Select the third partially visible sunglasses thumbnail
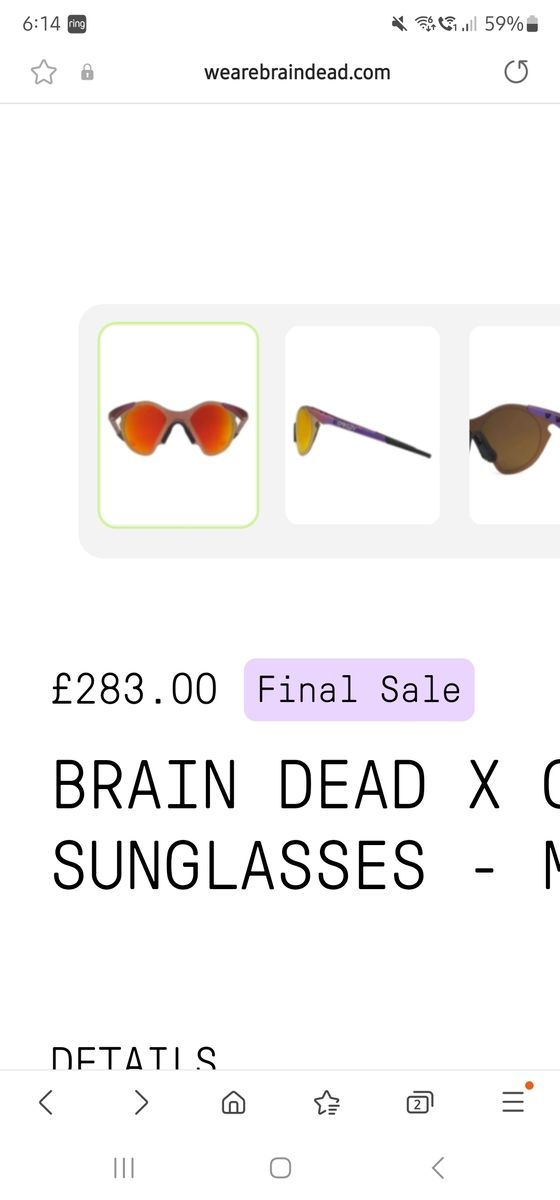560x1200 pixels. pos(514,425)
